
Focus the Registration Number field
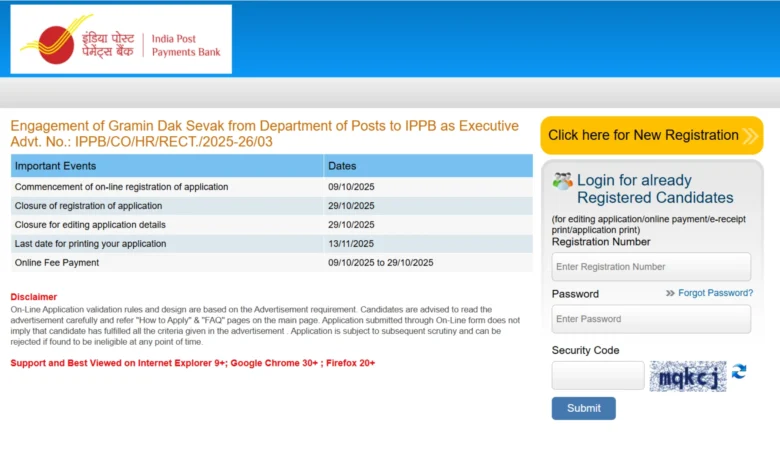coord(651,267)
